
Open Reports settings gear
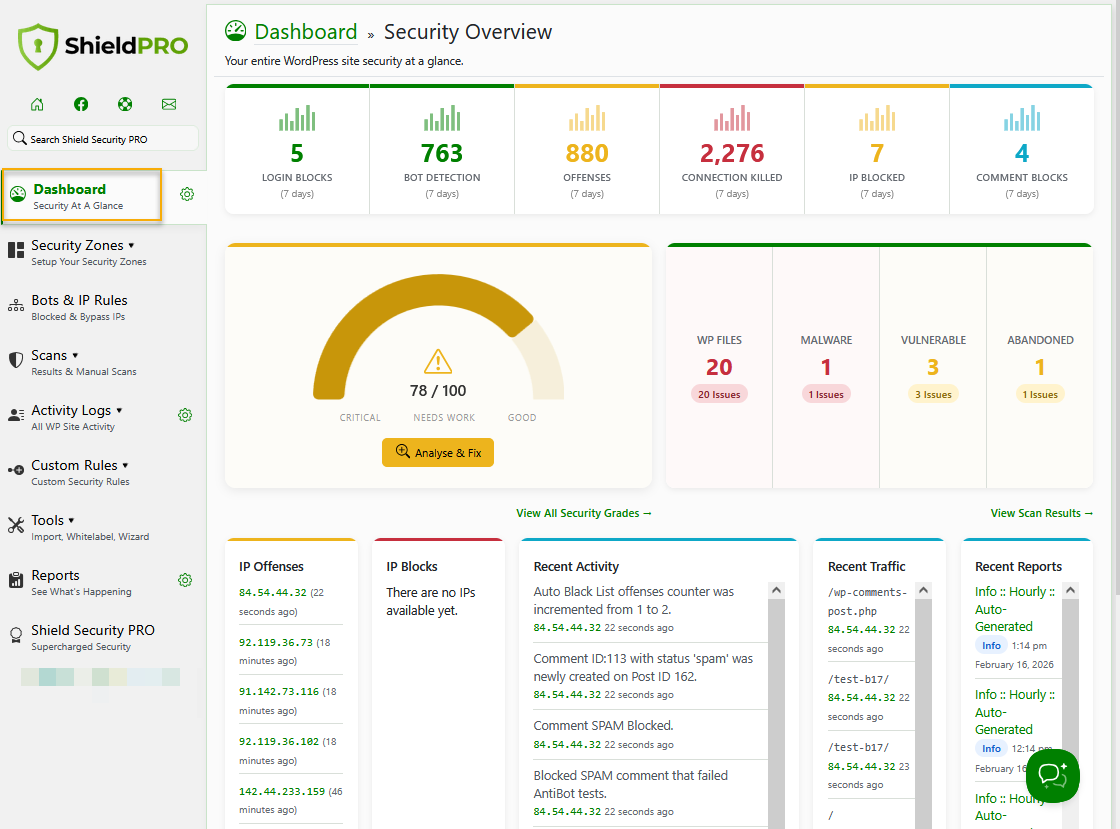tap(185, 581)
